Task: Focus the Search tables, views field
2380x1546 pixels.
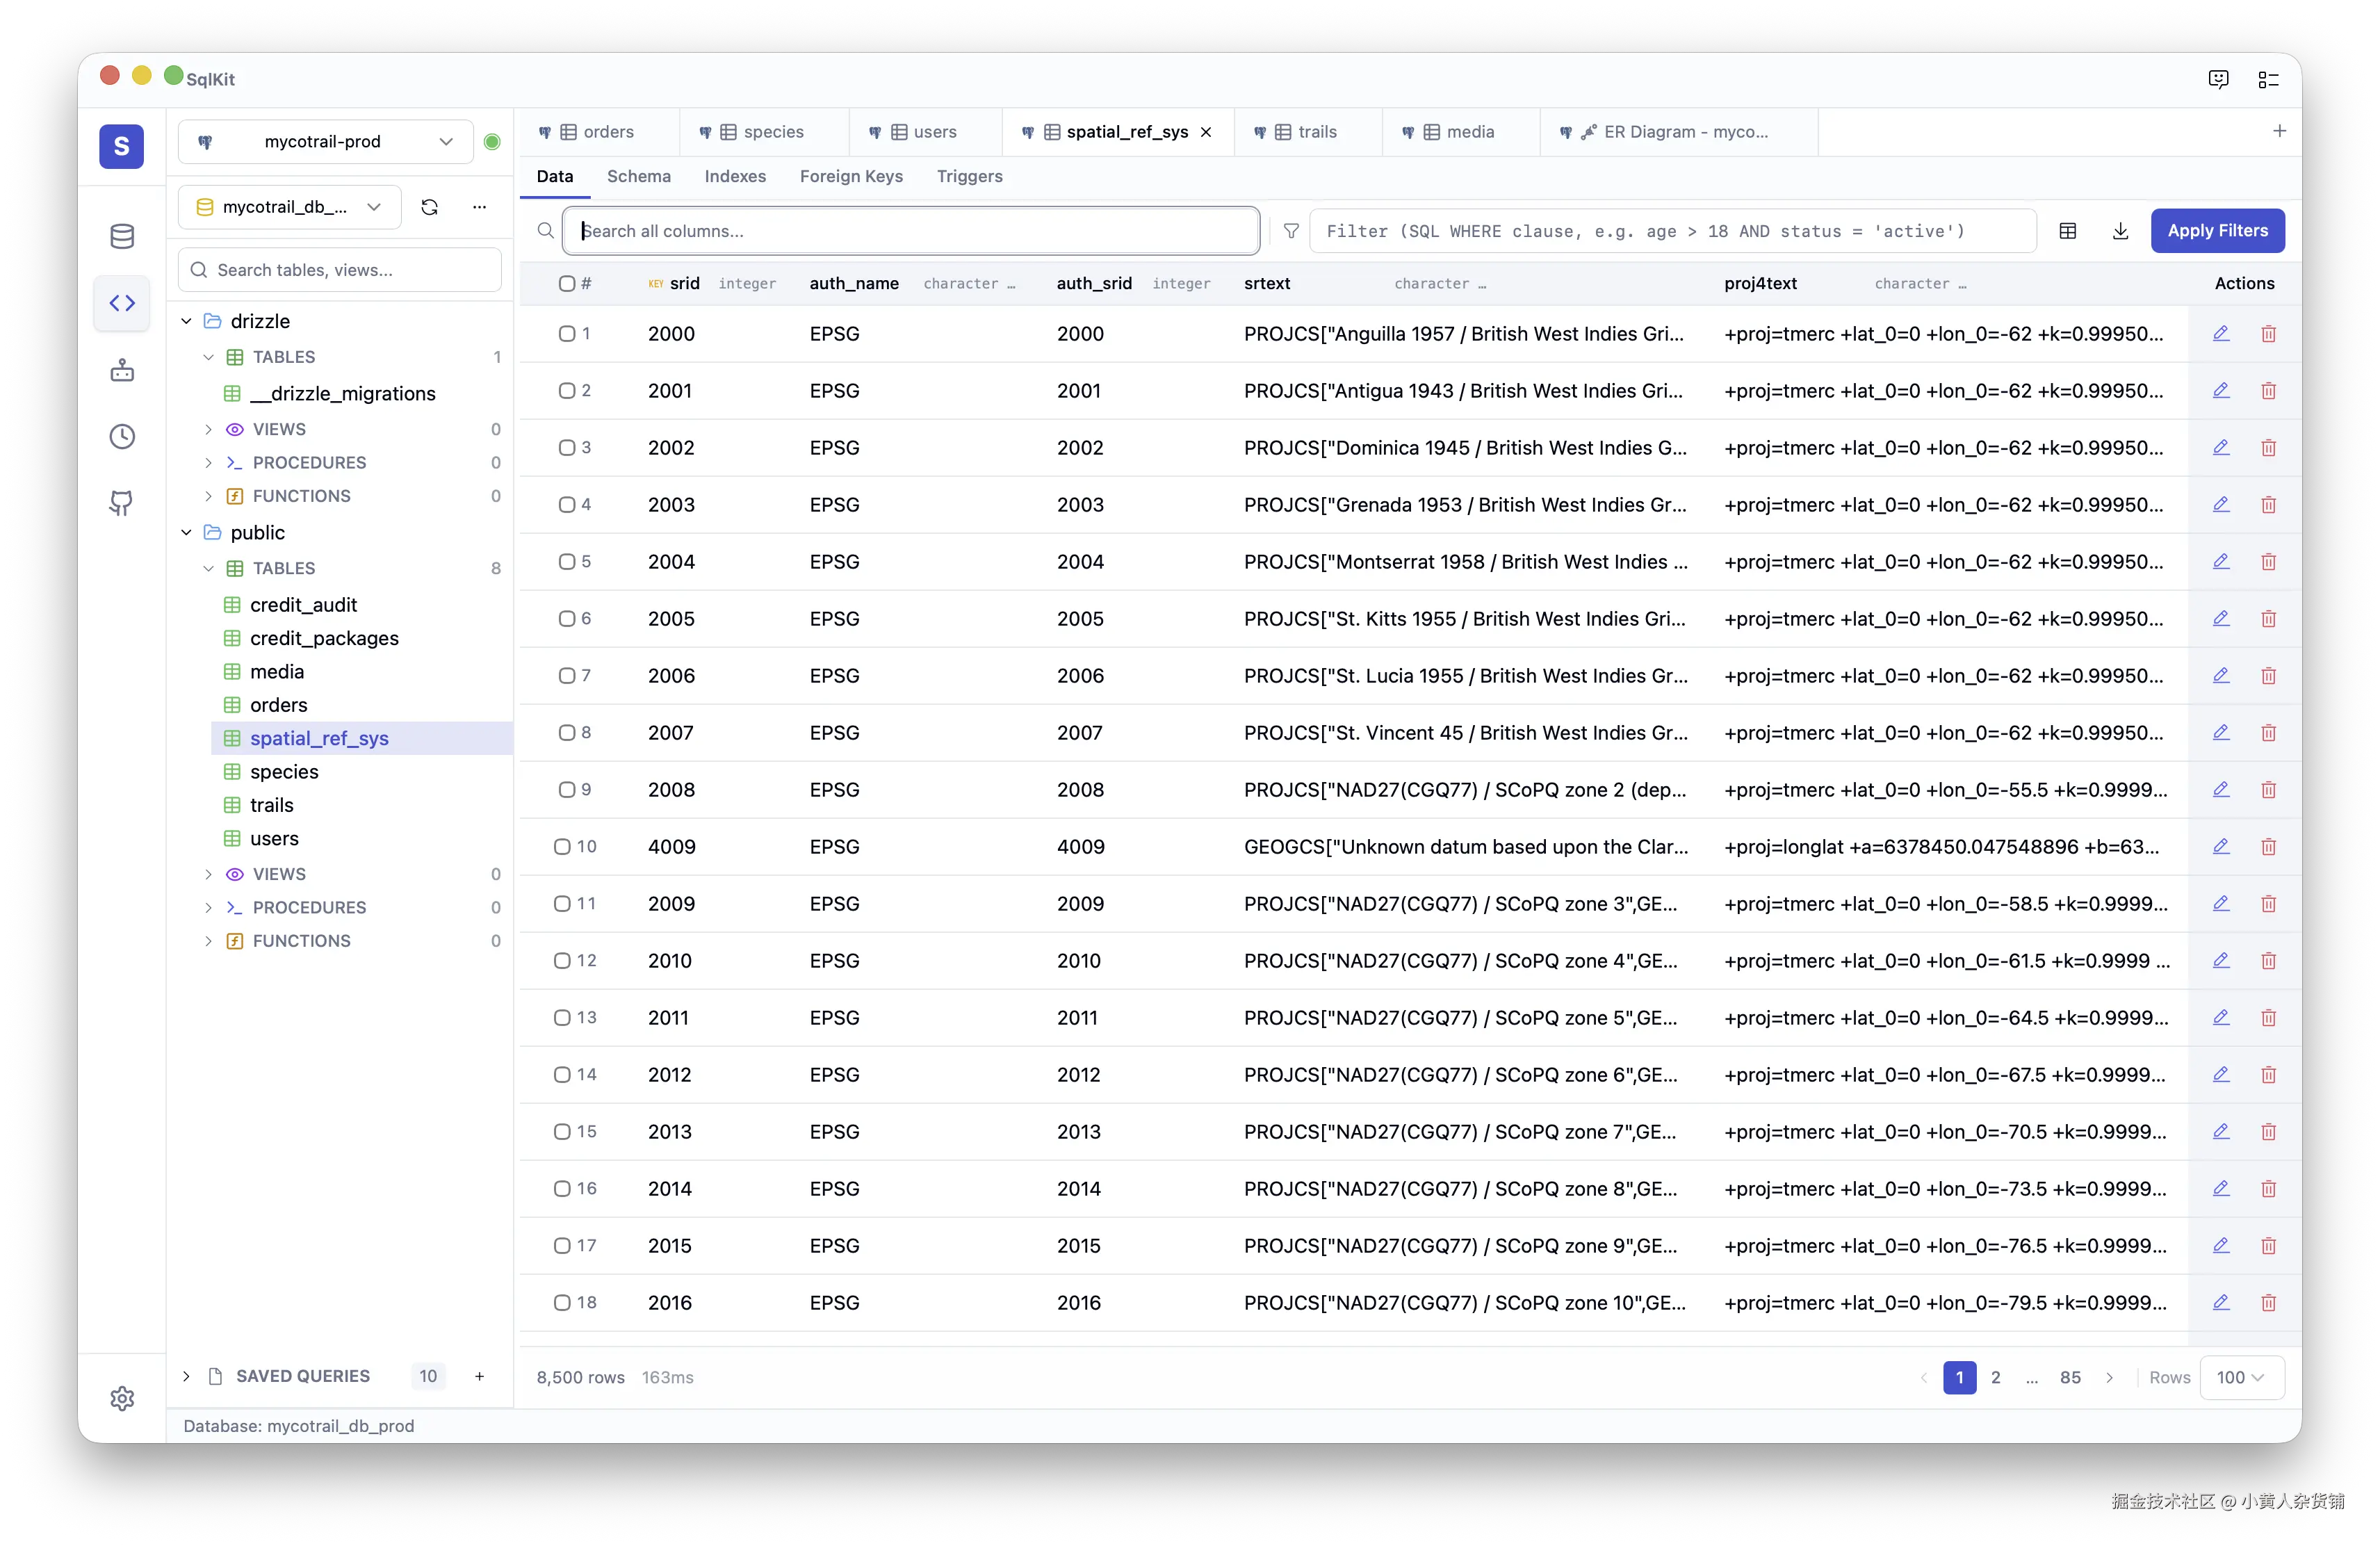Action: pyautogui.click(x=340, y=270)
